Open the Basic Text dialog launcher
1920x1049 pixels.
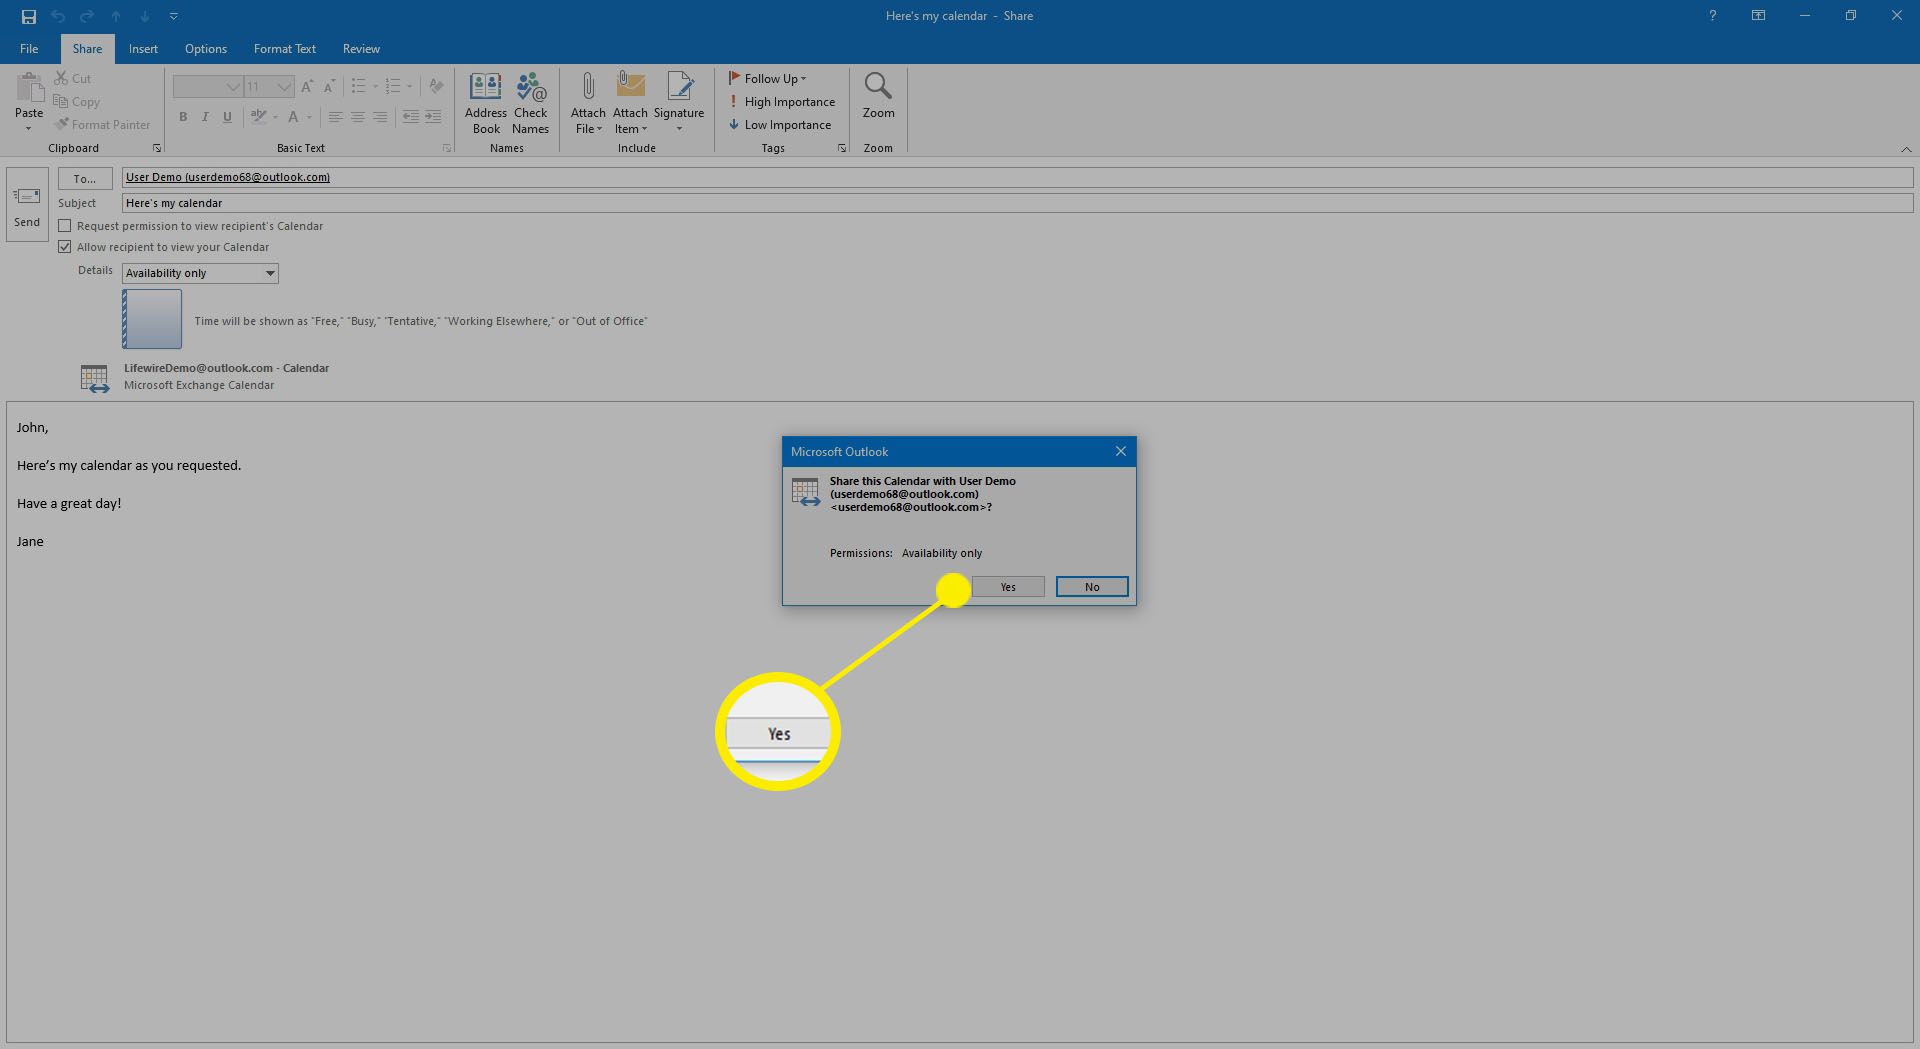[447, 148]
